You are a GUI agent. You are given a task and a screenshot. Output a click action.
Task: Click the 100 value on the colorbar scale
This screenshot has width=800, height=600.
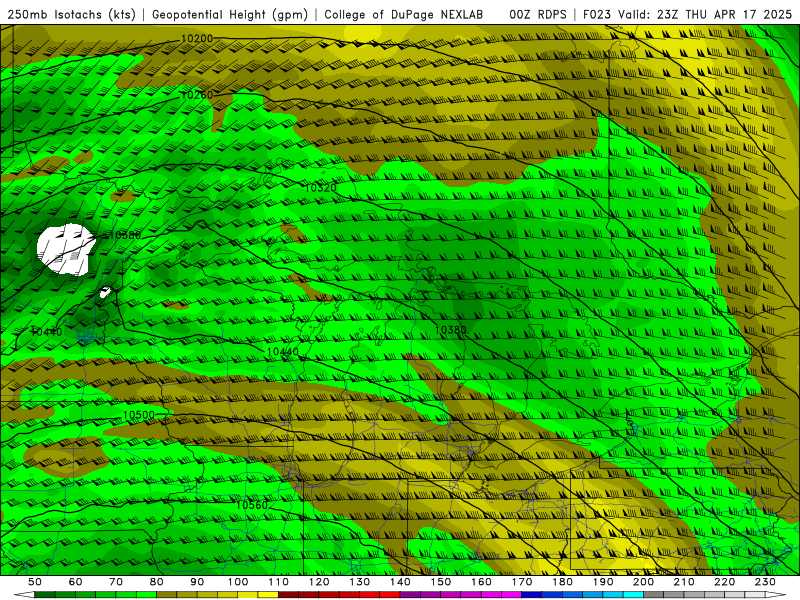[238, 582]
